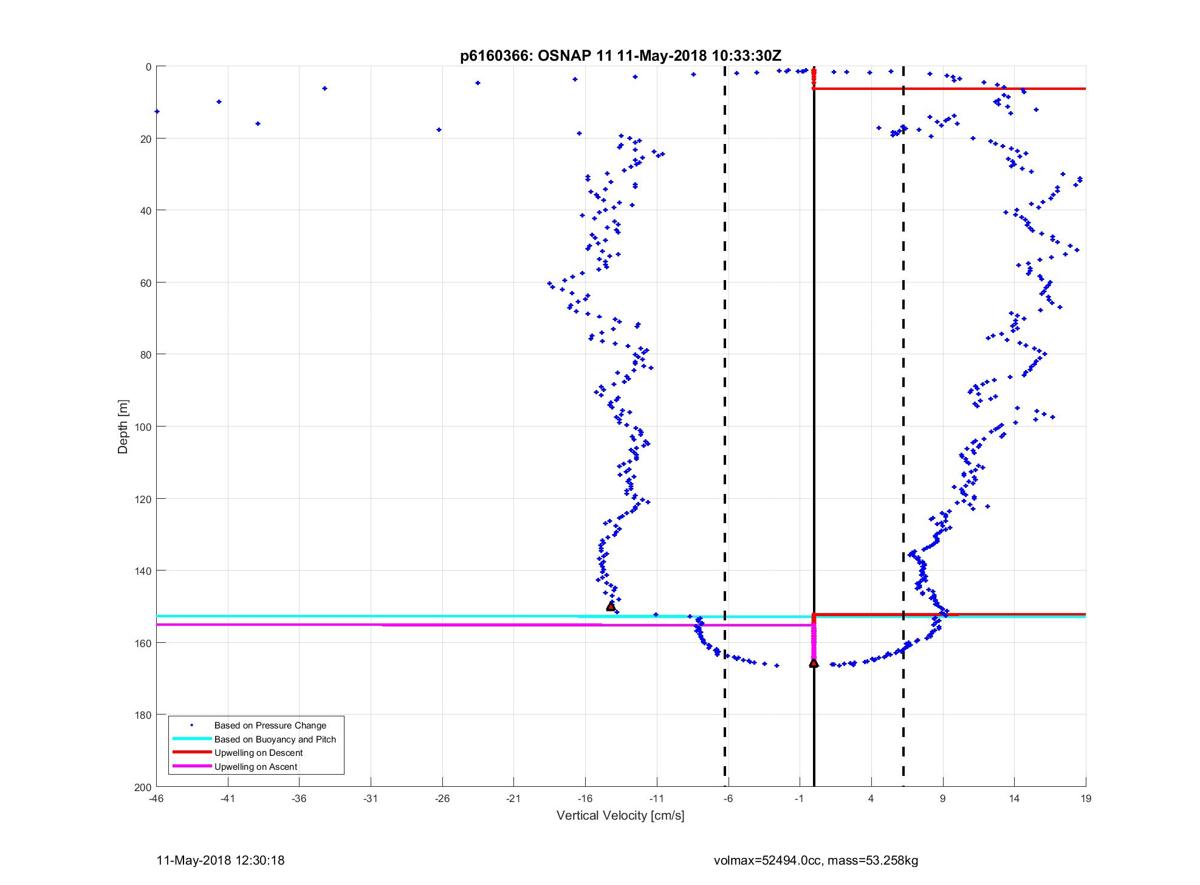Click the depth-axis tick label '100'
This screenshot has width=1200, height=885.
(x=142, y=427)
